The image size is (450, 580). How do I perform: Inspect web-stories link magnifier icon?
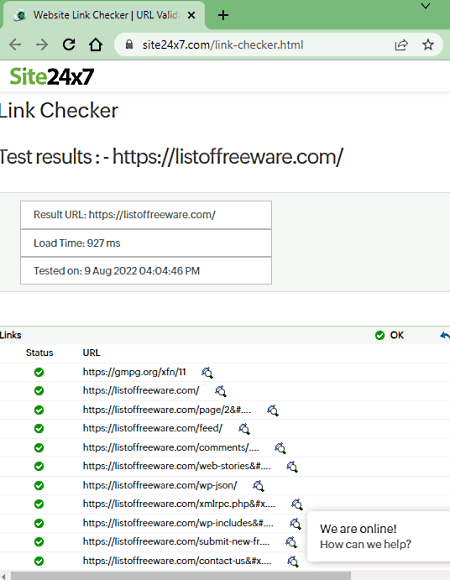[x=292, y=466]
